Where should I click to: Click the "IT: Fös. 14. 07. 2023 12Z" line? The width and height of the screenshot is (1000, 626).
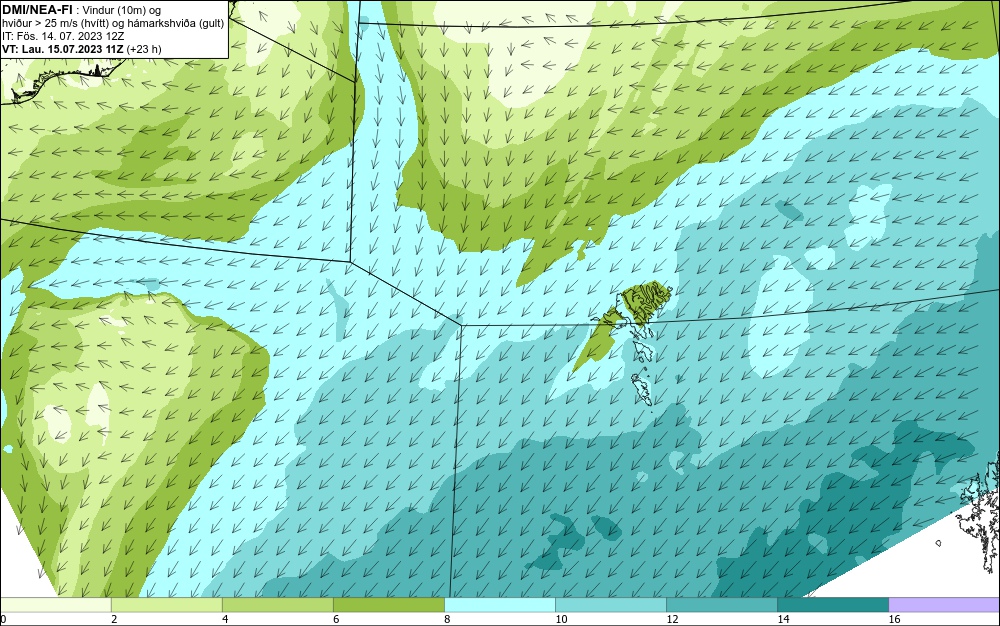point(63,36)
